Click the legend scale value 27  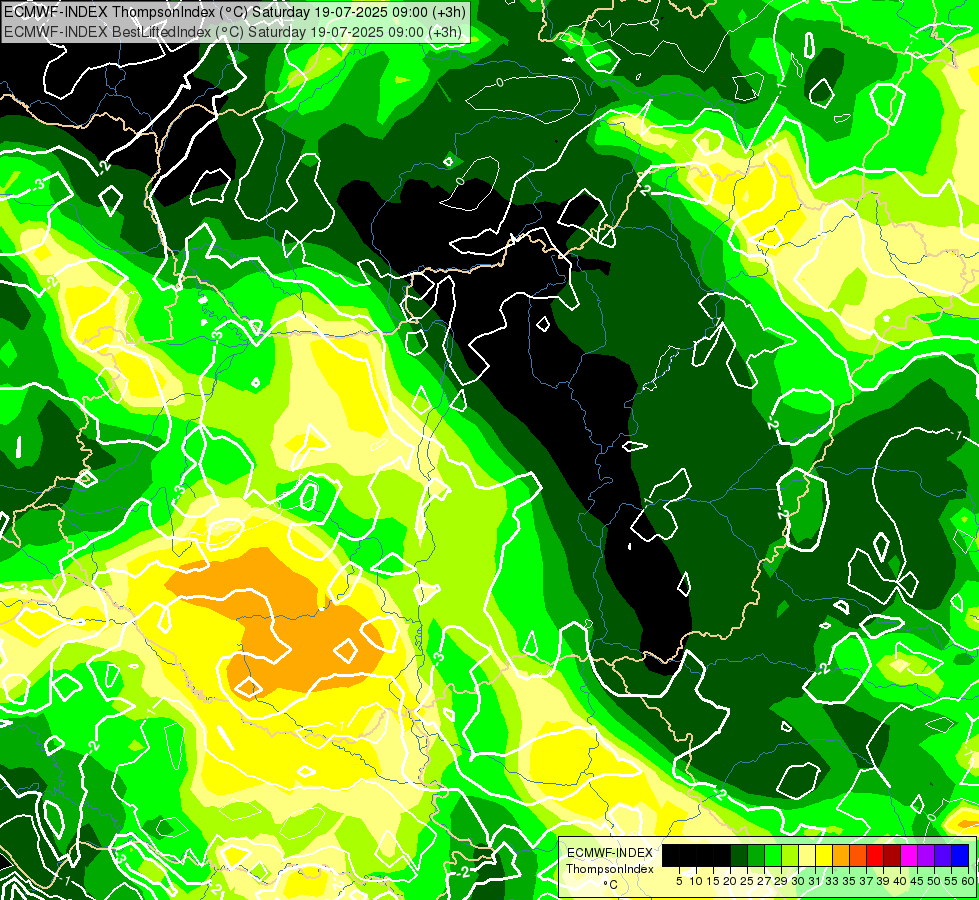[764, 881]
